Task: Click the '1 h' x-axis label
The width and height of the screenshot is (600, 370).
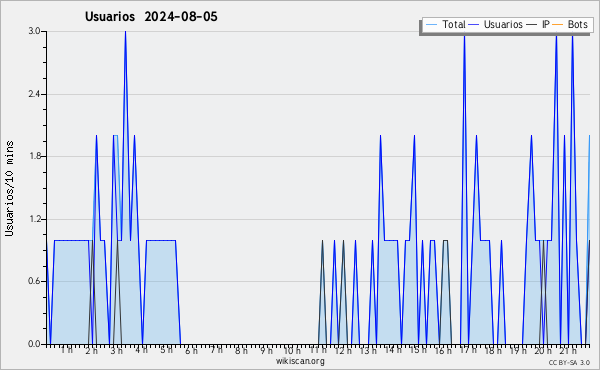Action: (67, 350)
